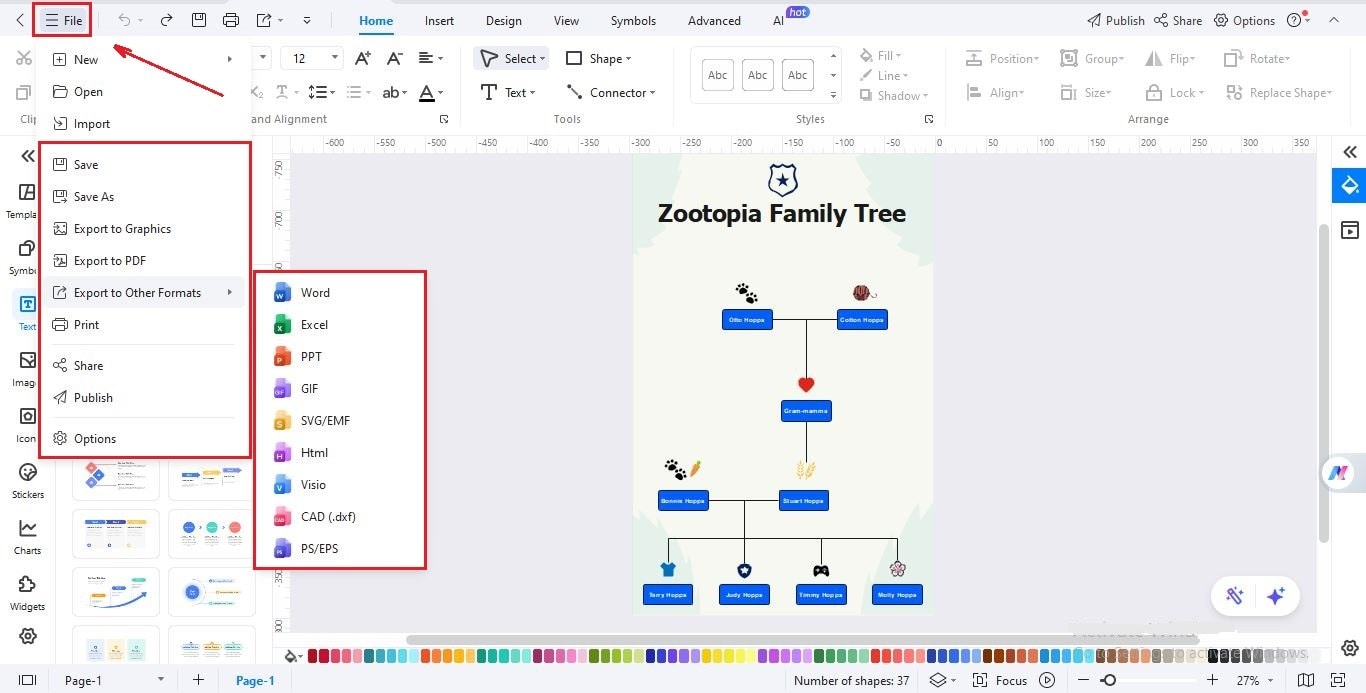Open the Symbols tab
Screen dimensions: 1366x693
click(633, 20)
